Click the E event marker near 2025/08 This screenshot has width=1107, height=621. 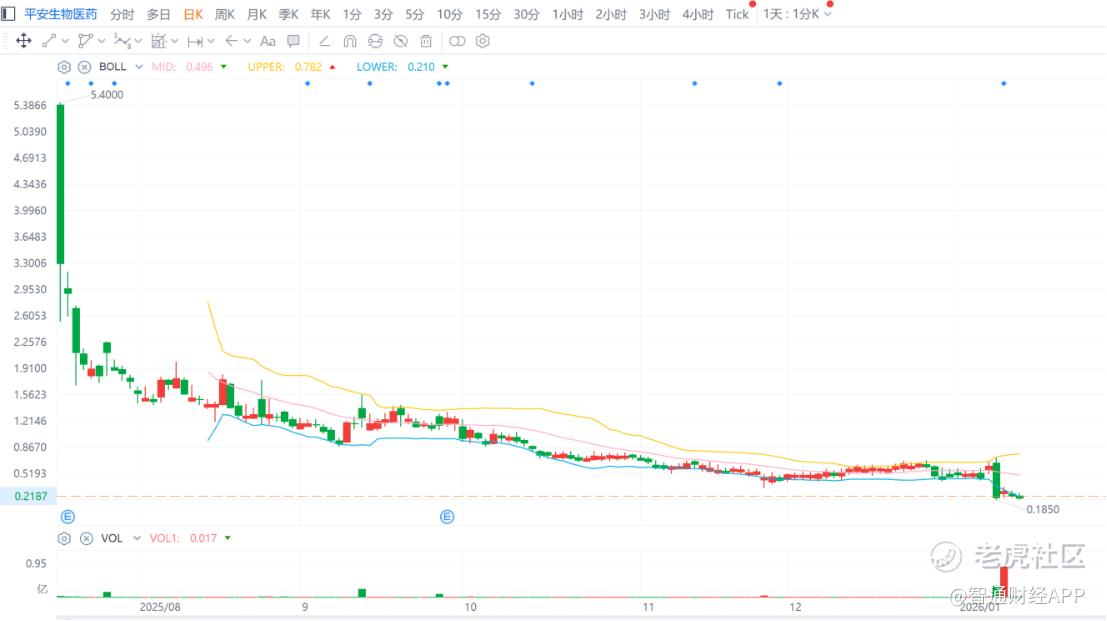pyautogui.click(x=68, y=517)
